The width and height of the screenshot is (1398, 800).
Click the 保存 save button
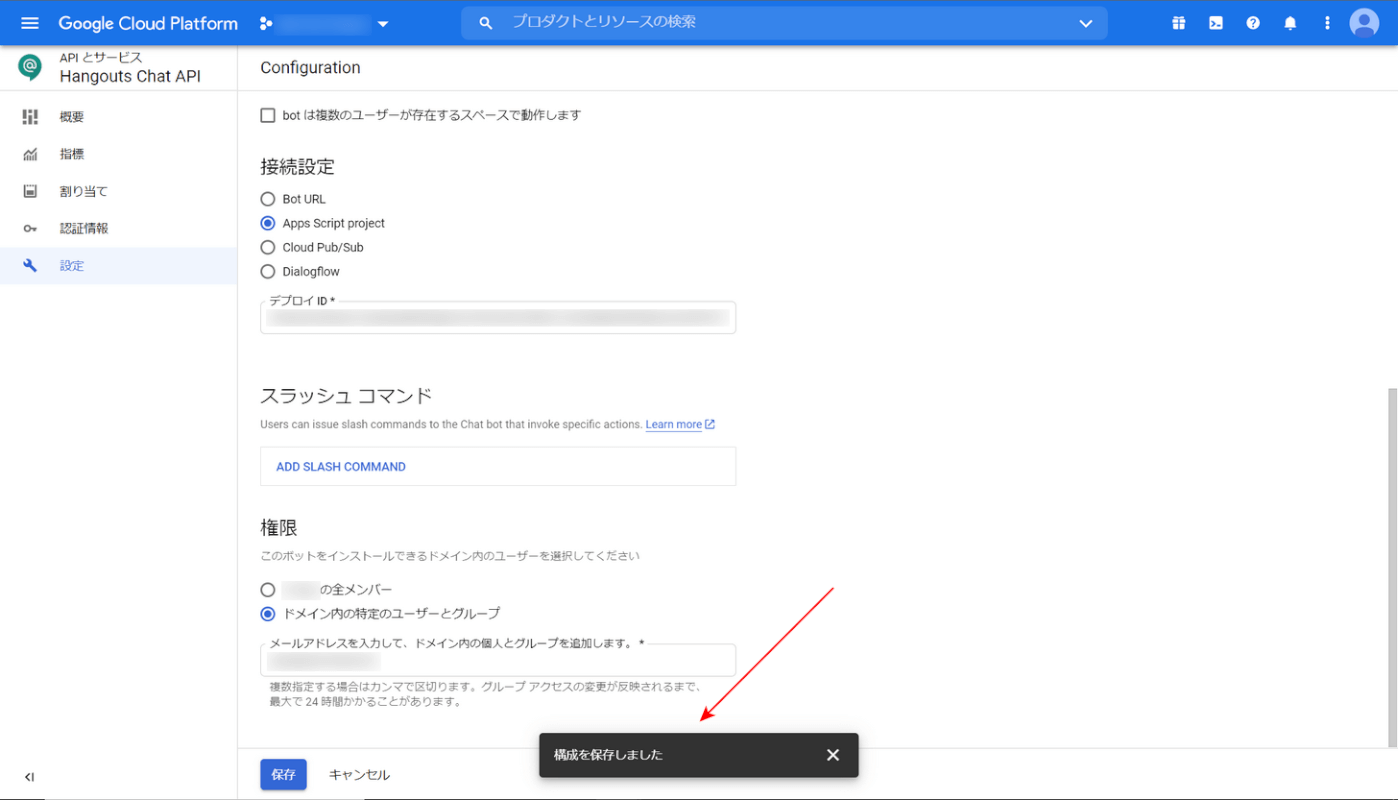point(283,775)
